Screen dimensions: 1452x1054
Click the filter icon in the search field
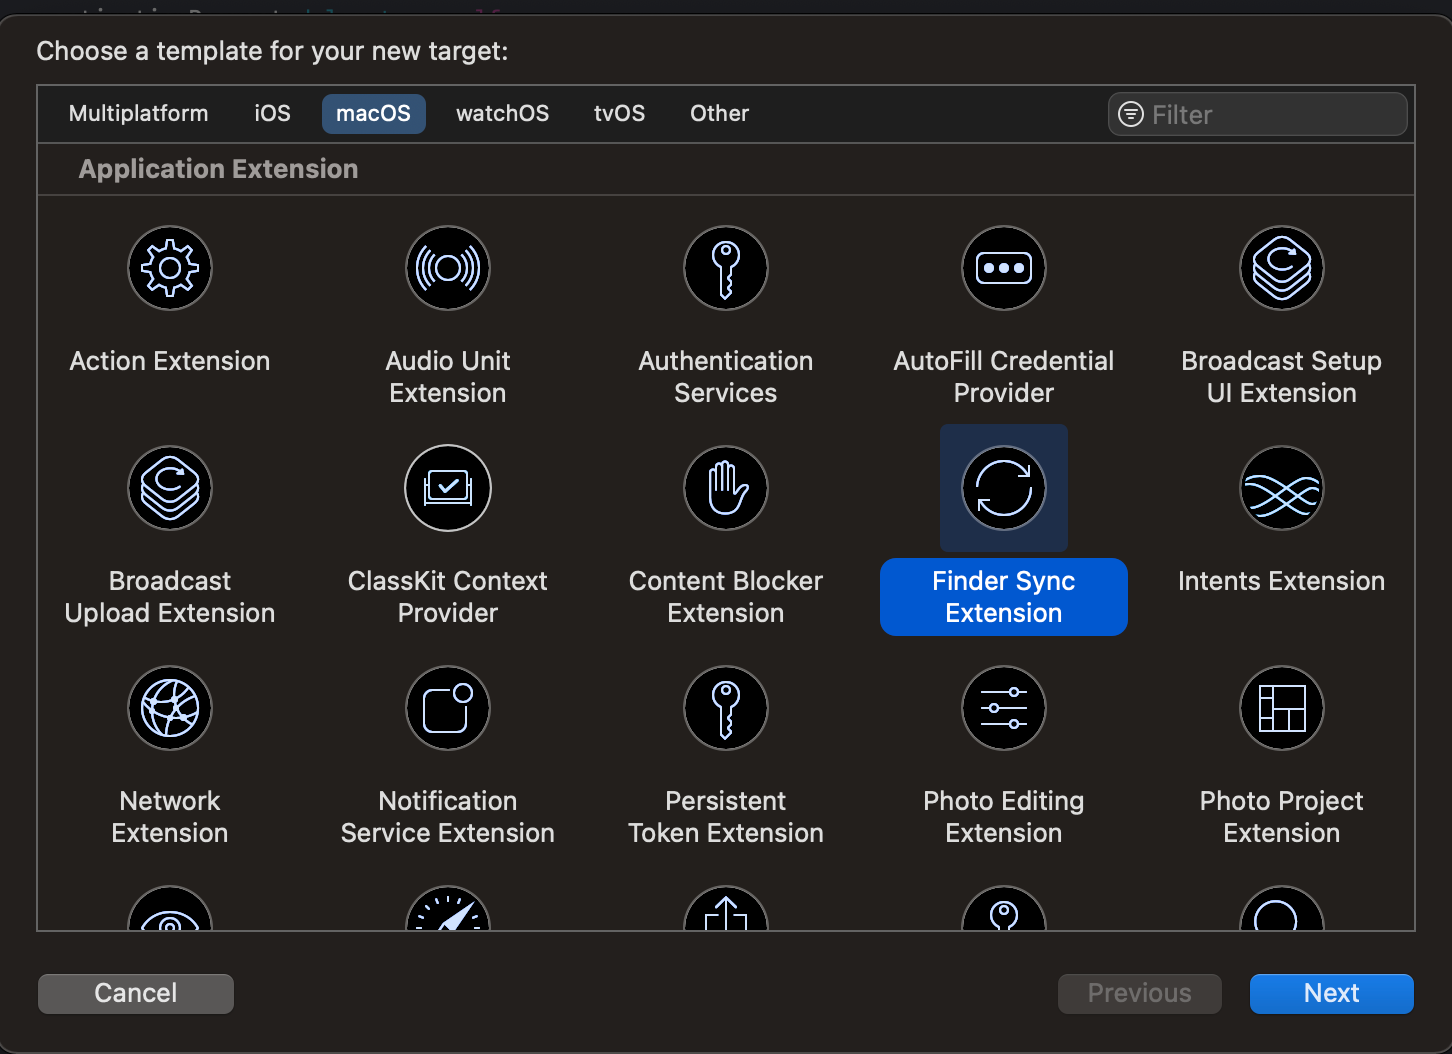[x=1131, y=114]
